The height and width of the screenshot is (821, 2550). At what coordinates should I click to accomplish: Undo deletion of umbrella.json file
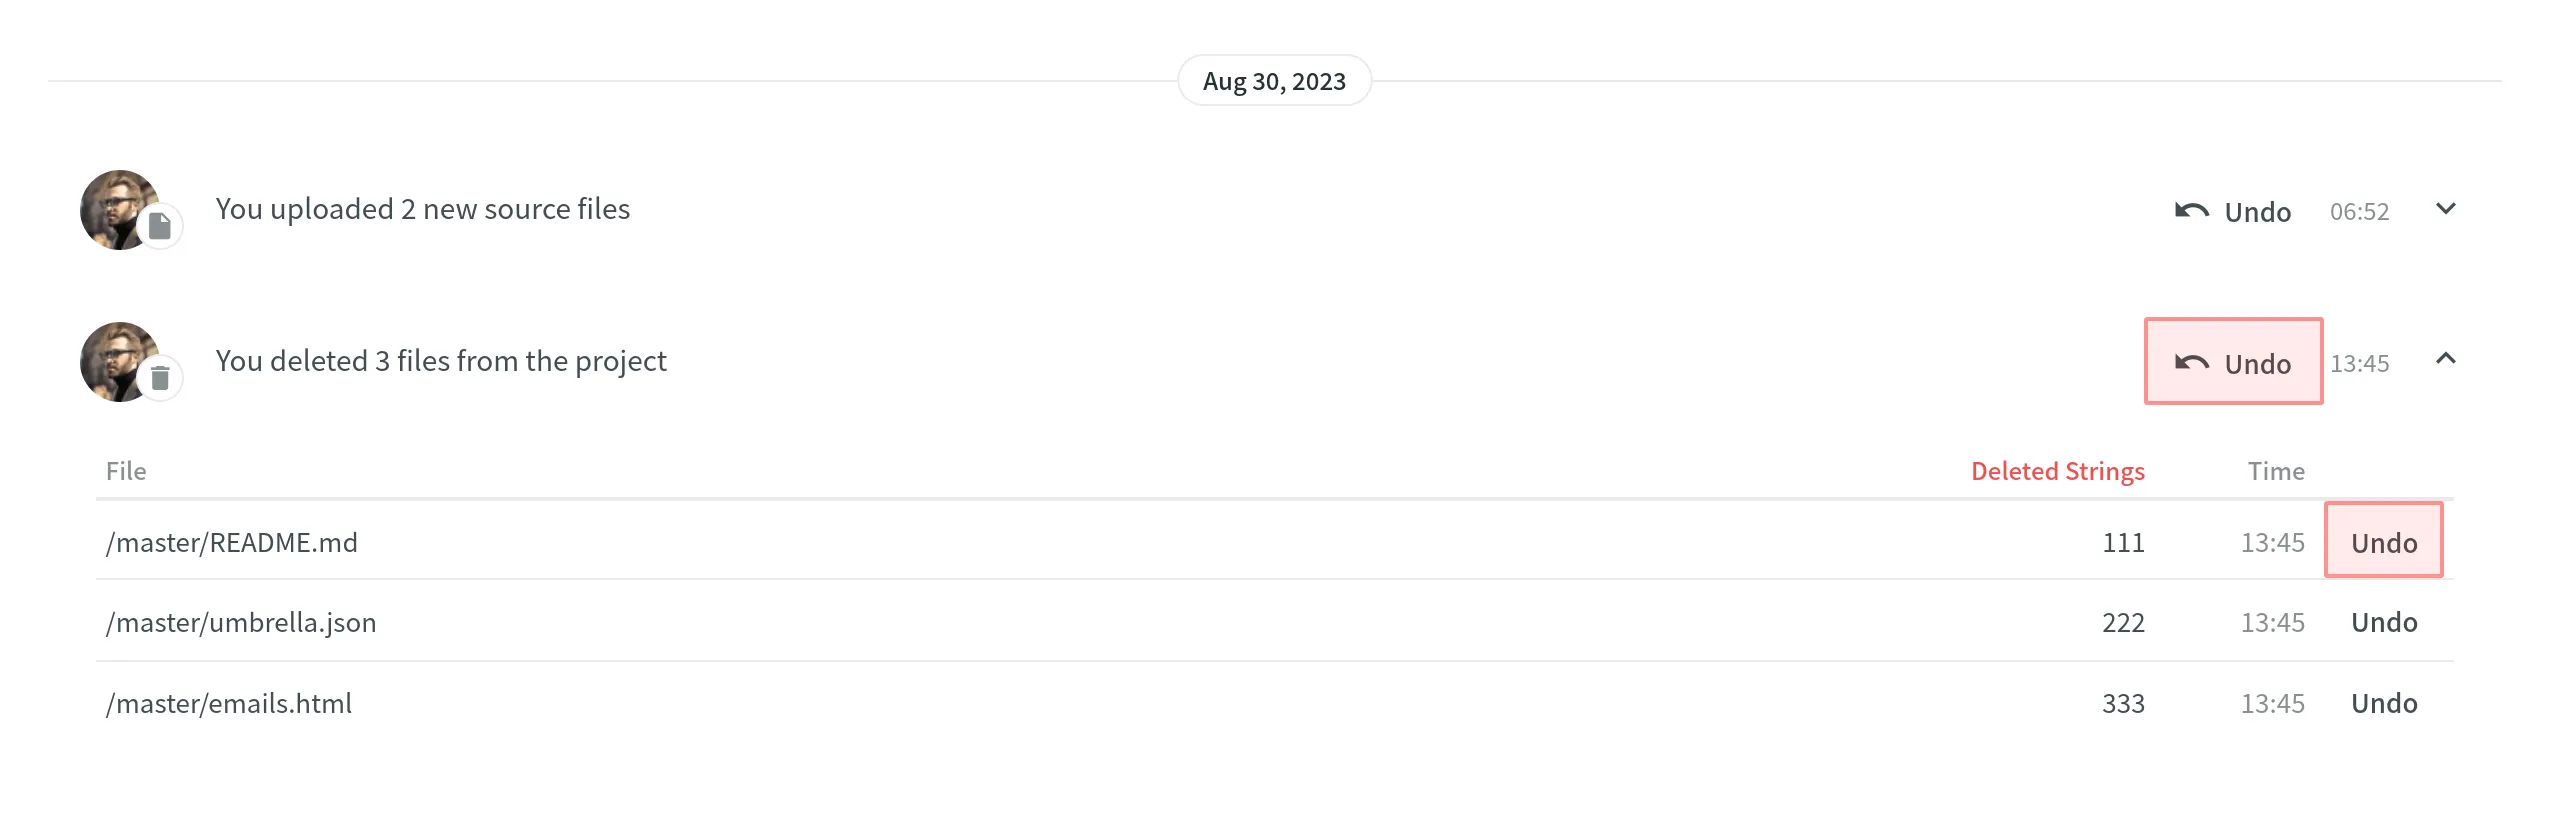(2383, 622)
